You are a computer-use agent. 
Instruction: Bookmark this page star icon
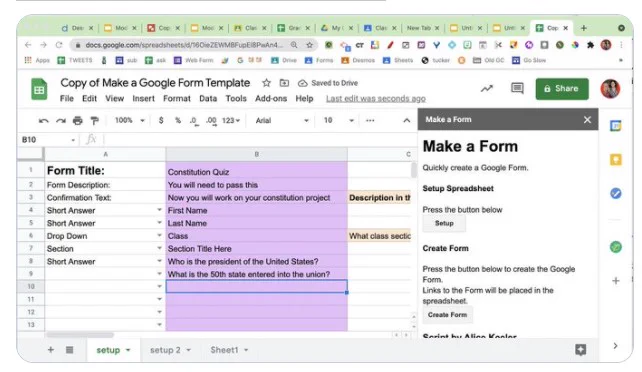tap(310, 45)
